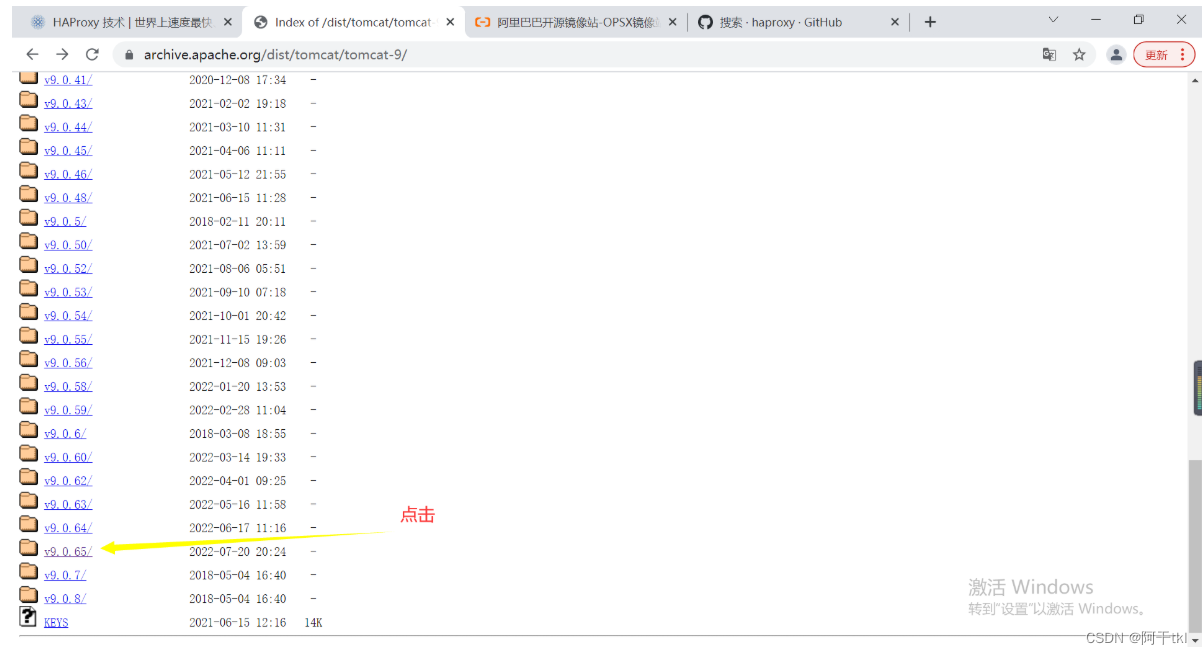Screen dimensions: 1202x654
Task: Click the folder icon beside v9.0.50/
Action: (x=28, y=241)
